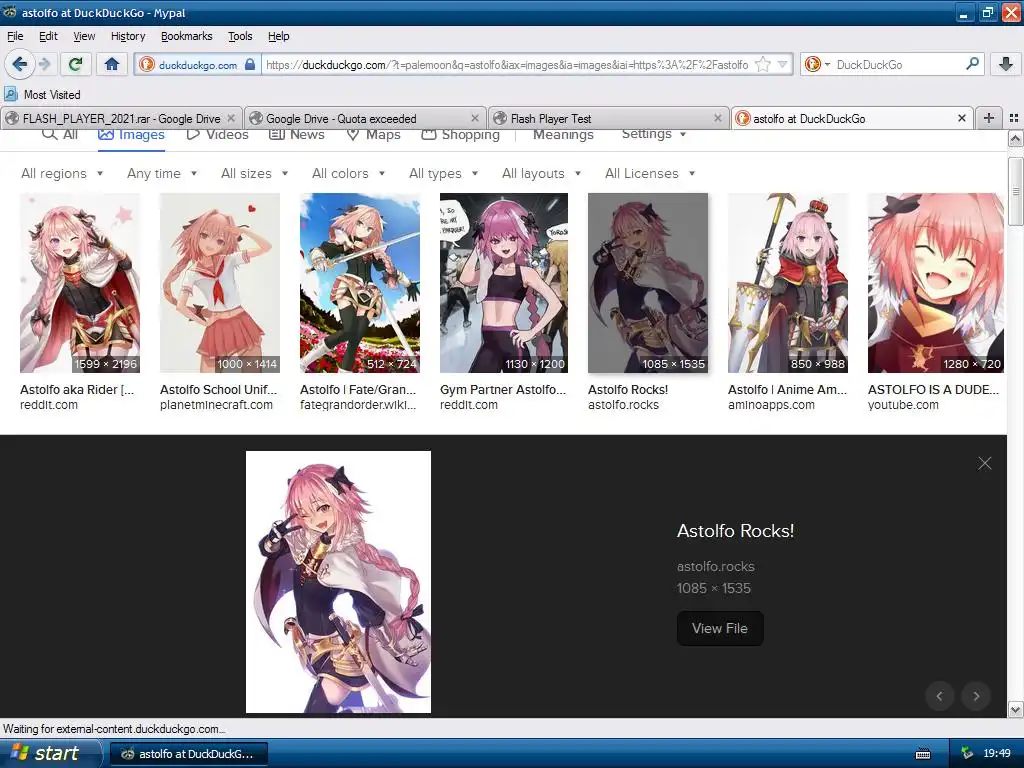1024x768 pixels.
Task: Open the large preview image
Action: (x=338, y=581)
